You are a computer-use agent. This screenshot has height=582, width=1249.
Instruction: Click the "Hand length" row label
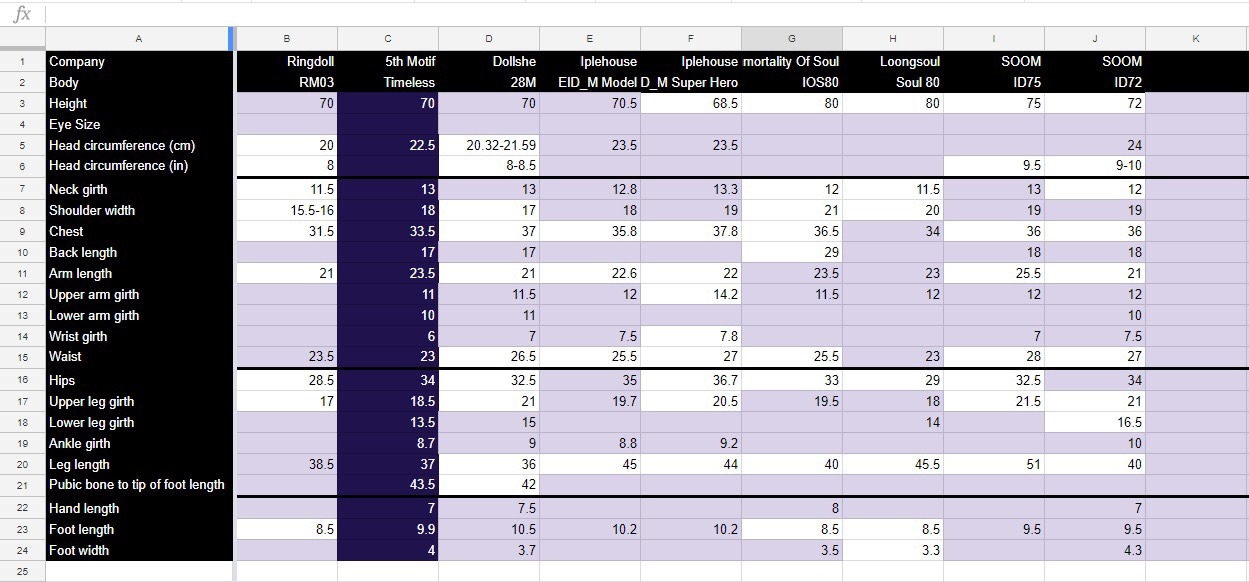(139, 508)
